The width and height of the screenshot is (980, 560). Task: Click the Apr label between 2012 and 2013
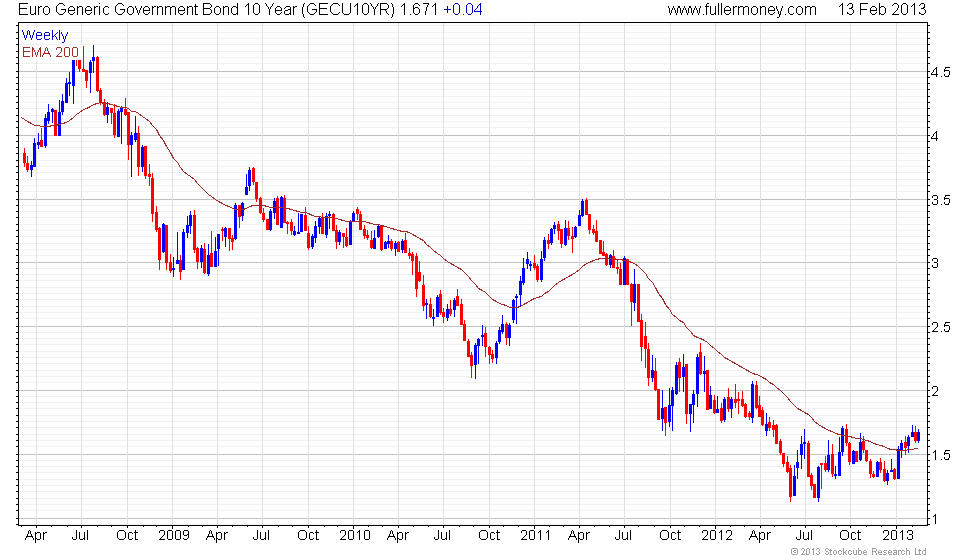tap(760, 536)
